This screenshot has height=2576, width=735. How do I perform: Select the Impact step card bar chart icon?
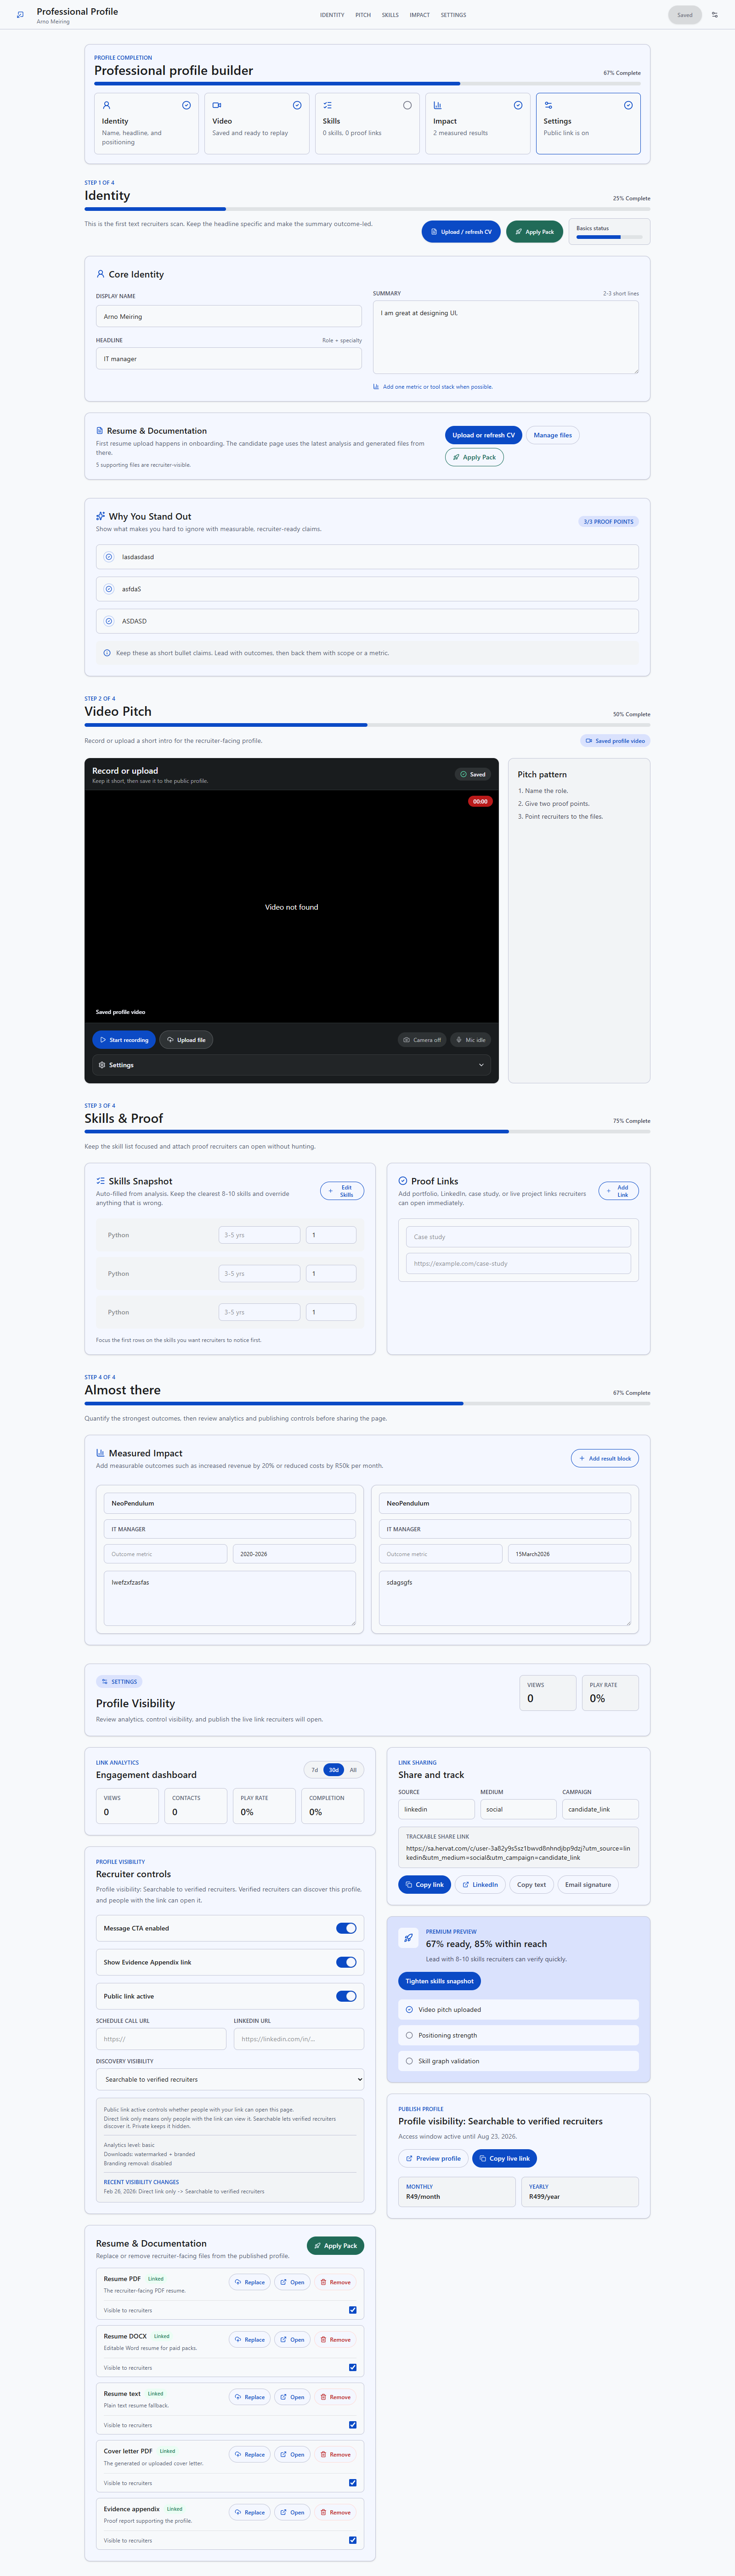point(438,105)
